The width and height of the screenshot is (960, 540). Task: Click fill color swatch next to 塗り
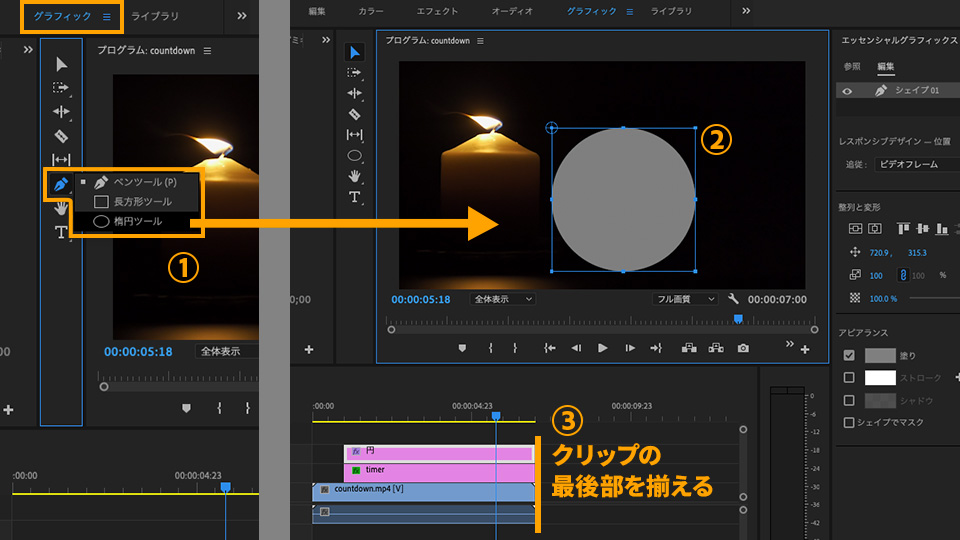(880, 355)
